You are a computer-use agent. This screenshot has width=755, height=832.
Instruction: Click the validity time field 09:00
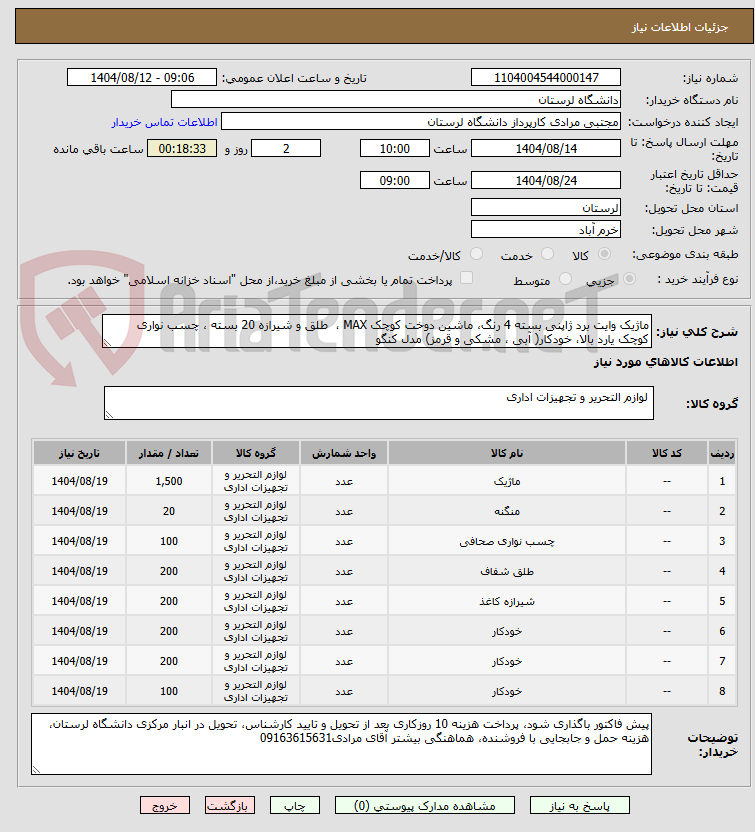pyautogui.click(x=395, y=180)
